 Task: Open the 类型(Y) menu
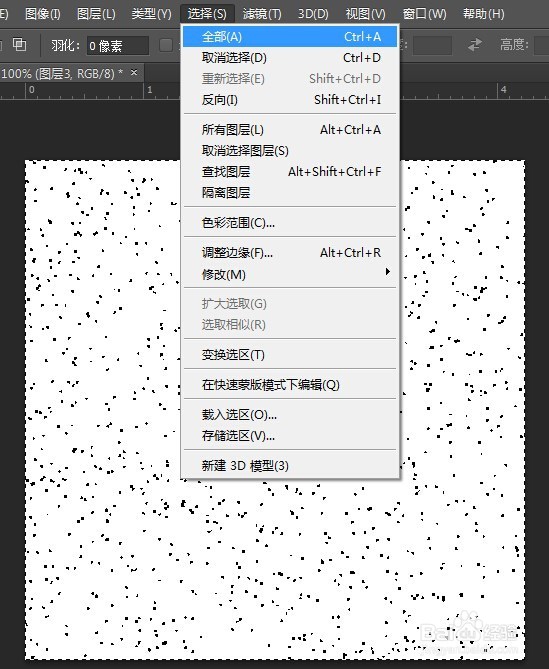[x=151, y=14]
